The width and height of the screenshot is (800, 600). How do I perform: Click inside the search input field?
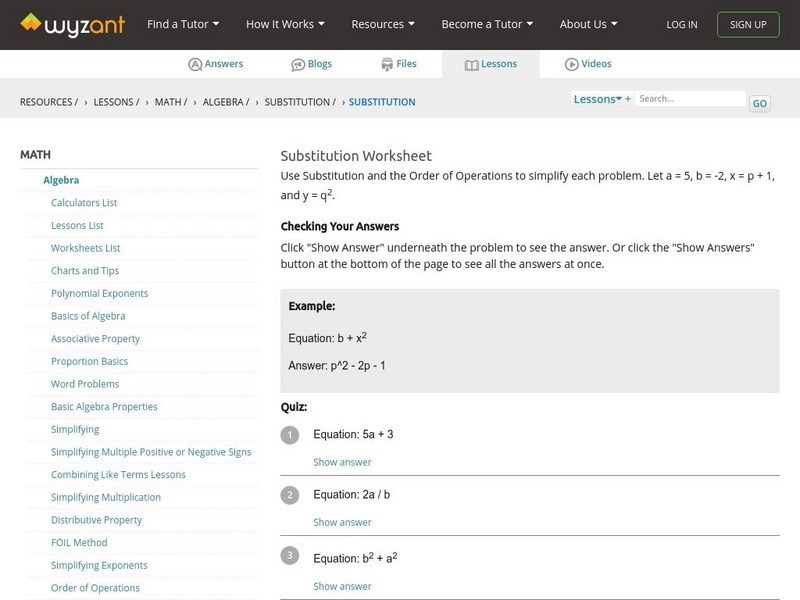(x=690, y=99)
